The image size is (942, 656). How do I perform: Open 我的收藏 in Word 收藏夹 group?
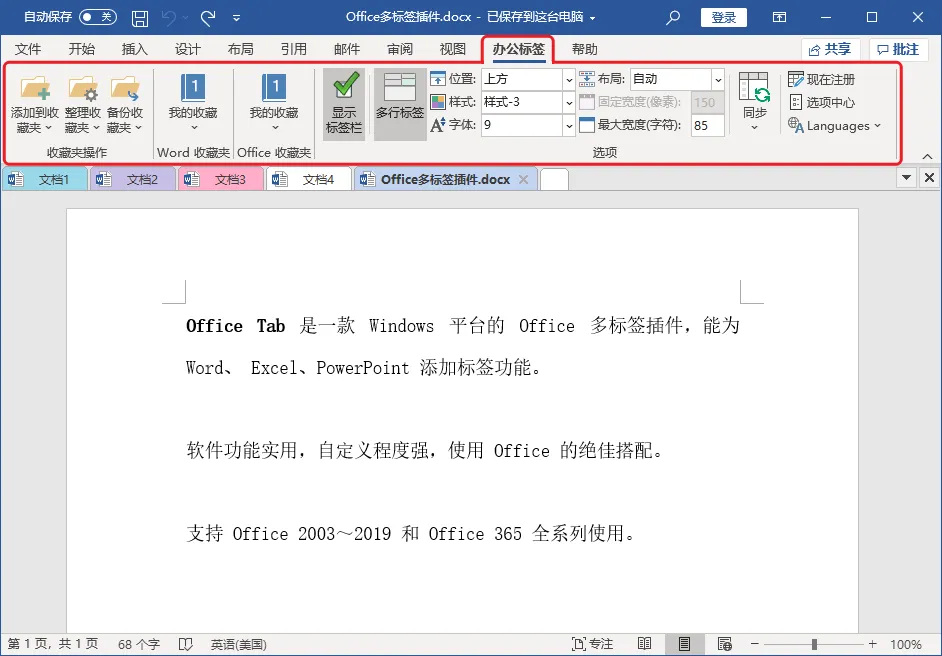(x=193, y=102)
